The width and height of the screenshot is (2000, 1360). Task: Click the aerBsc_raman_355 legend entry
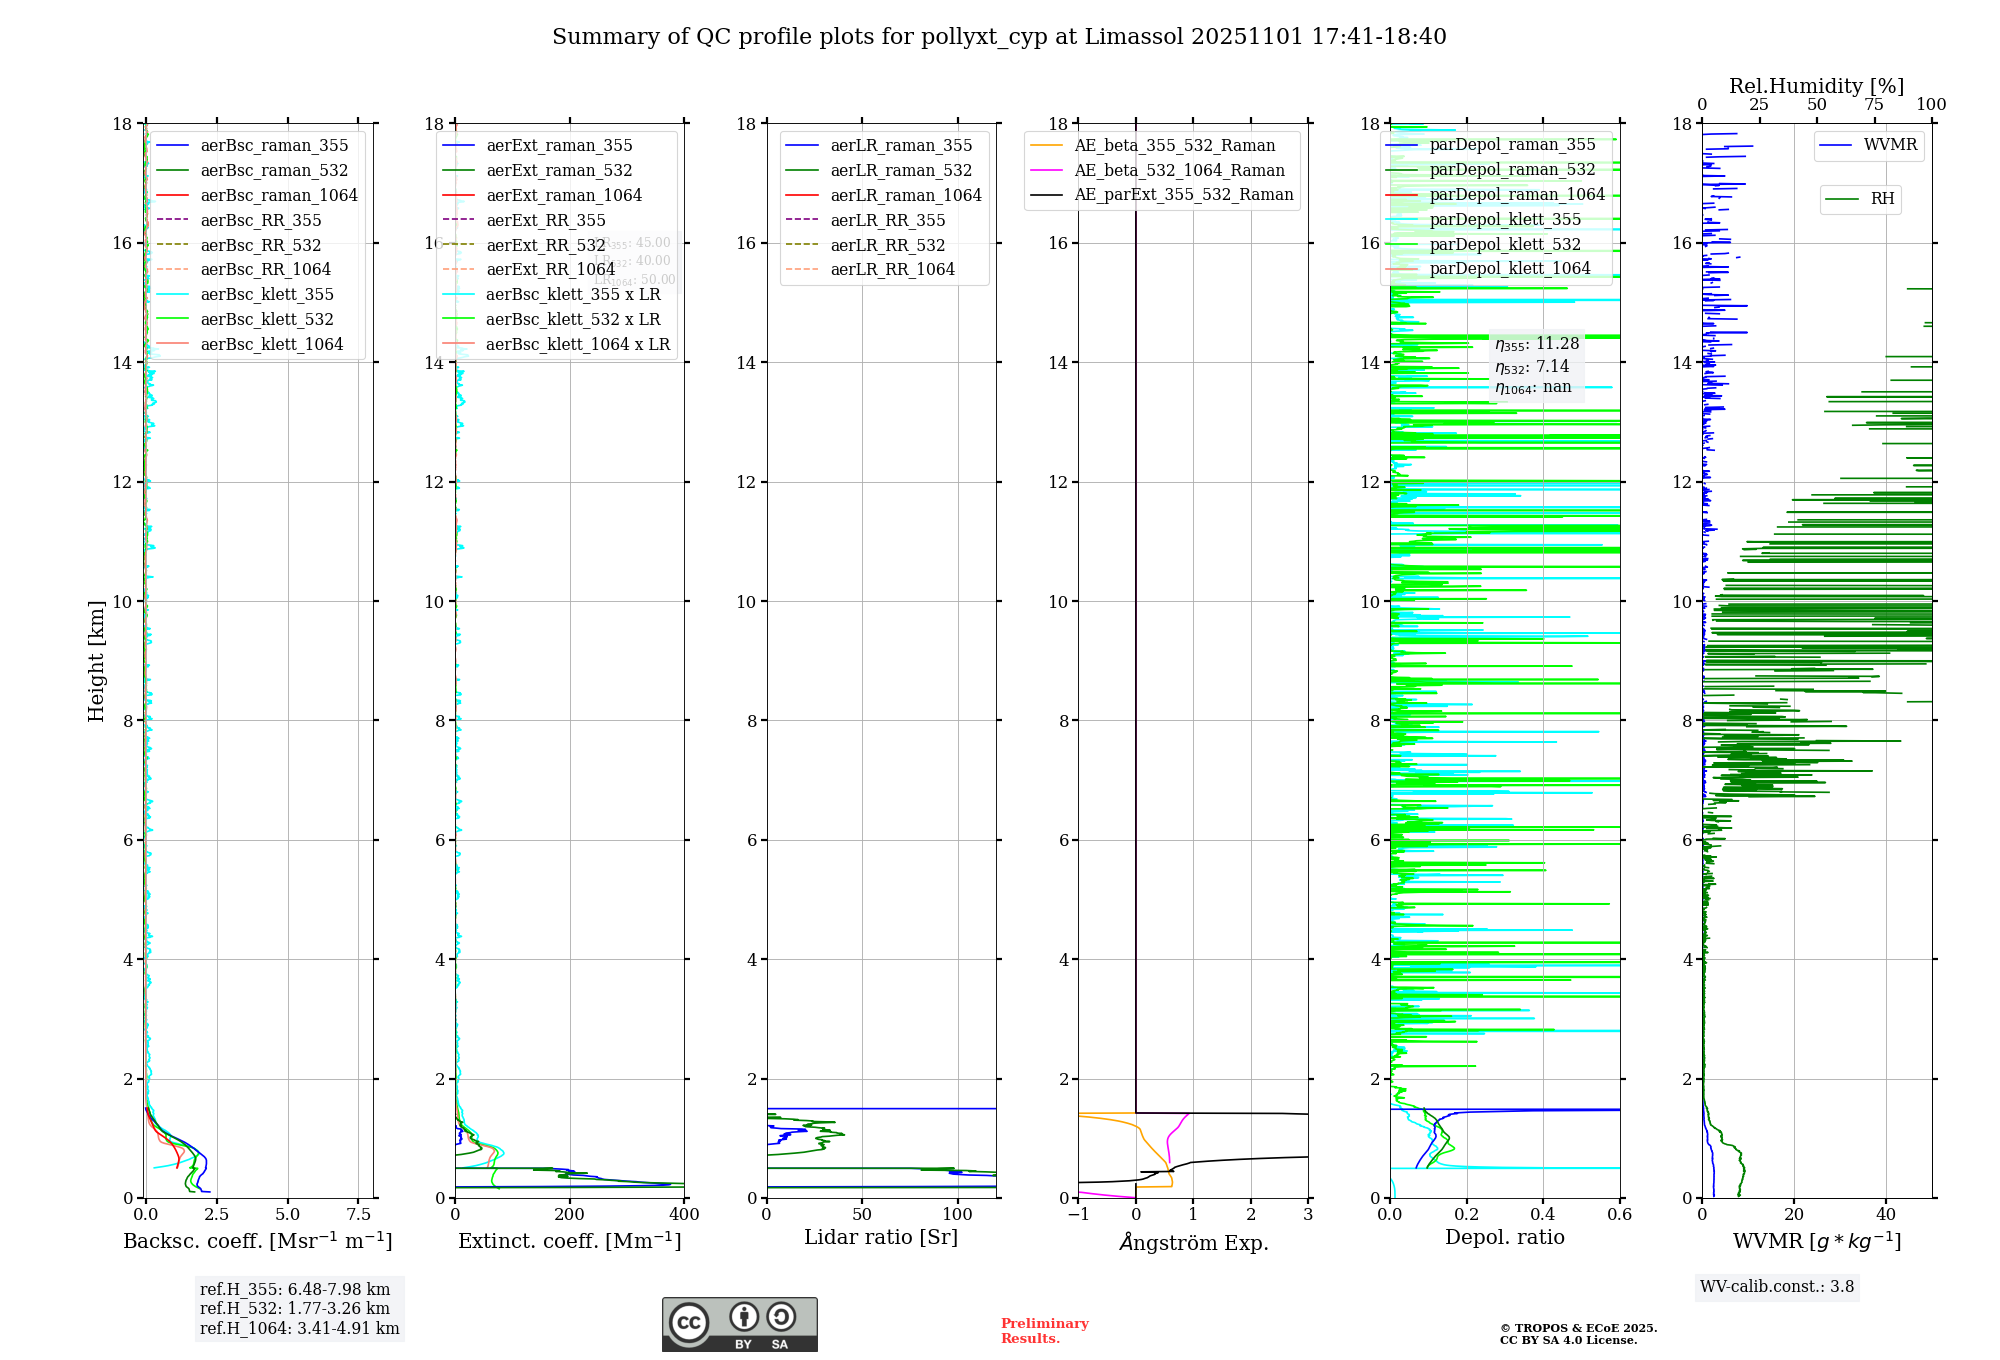(x=274, y=146)
